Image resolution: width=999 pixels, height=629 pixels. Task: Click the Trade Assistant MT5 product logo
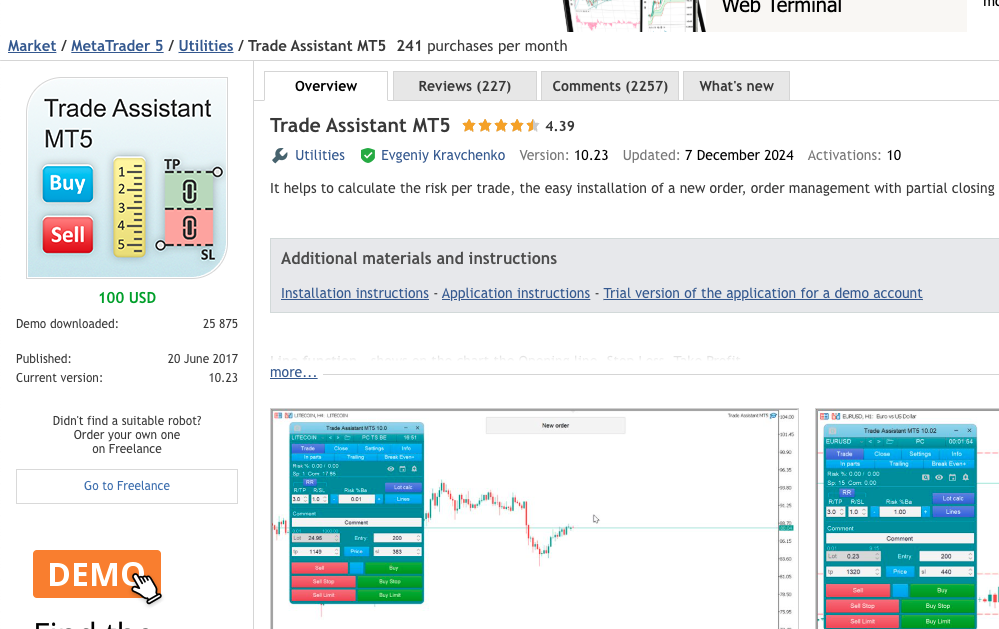[x=127, y=178]
